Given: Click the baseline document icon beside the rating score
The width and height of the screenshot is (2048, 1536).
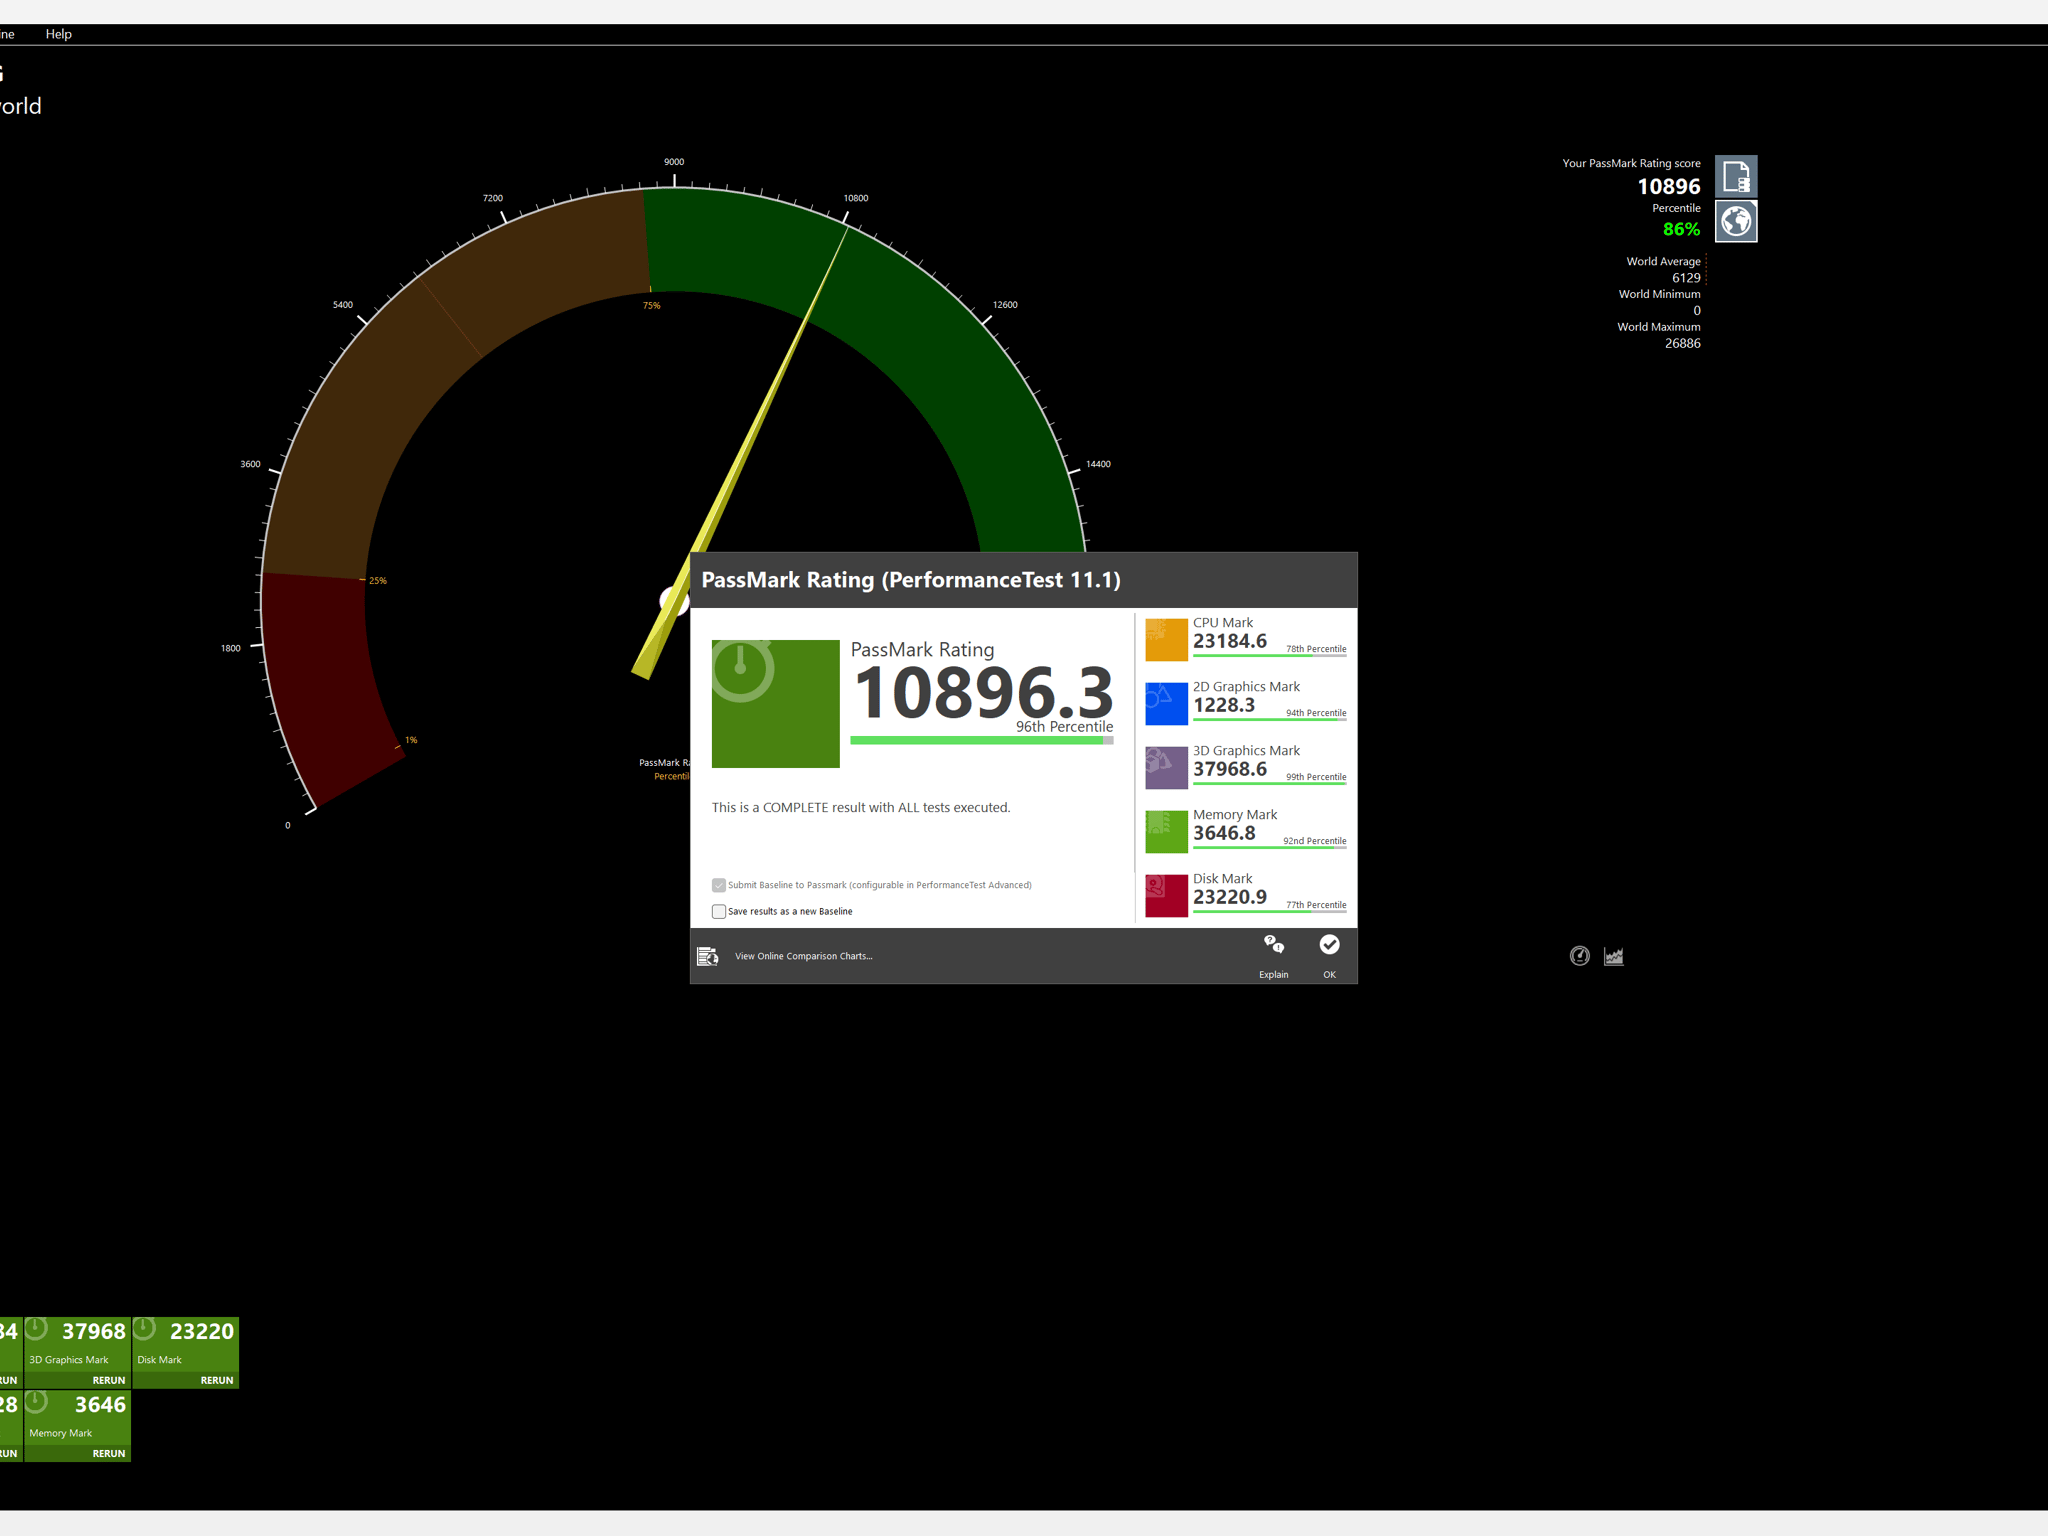Looking at the screenshot, I should click(x=1736, y=177).
